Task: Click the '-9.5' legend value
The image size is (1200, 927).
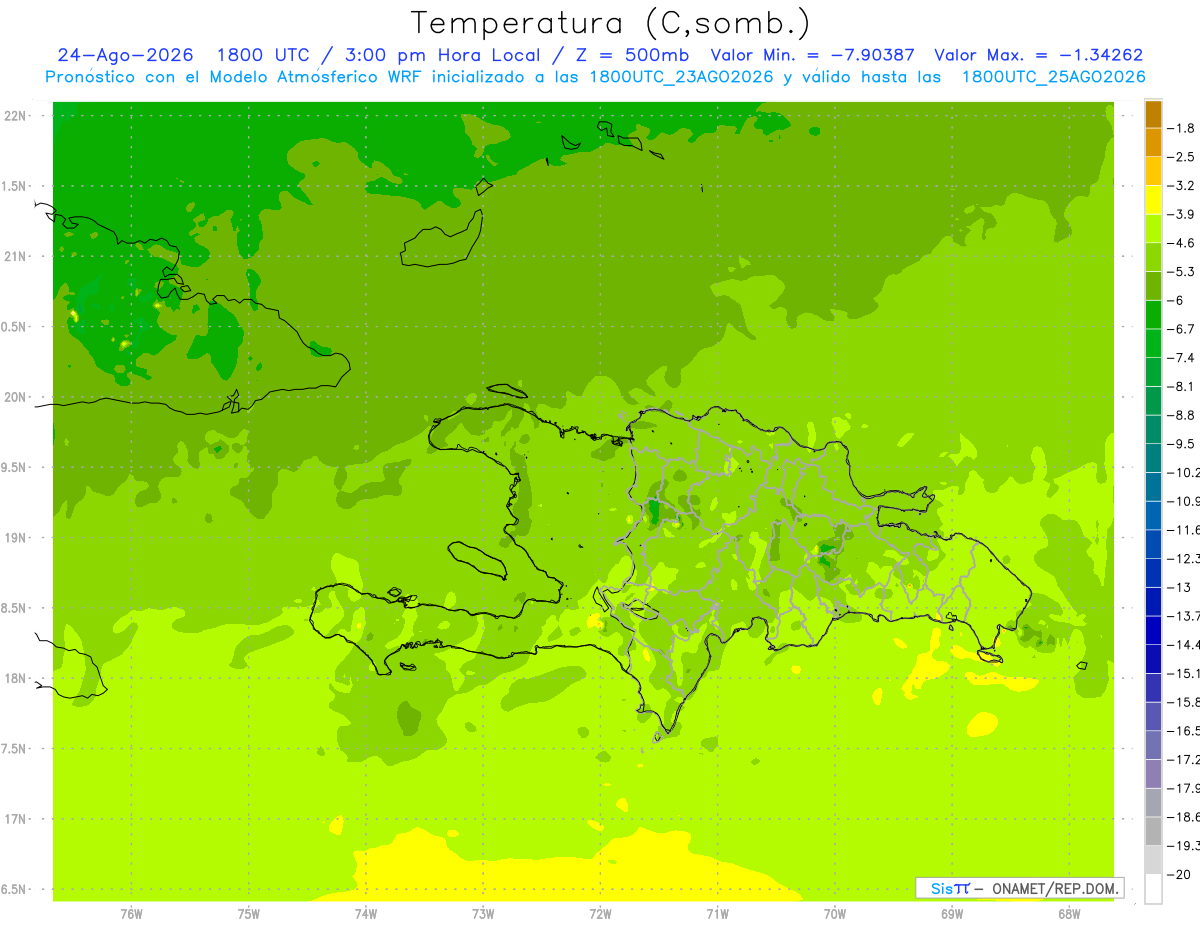Action: tap(1182, 444)
